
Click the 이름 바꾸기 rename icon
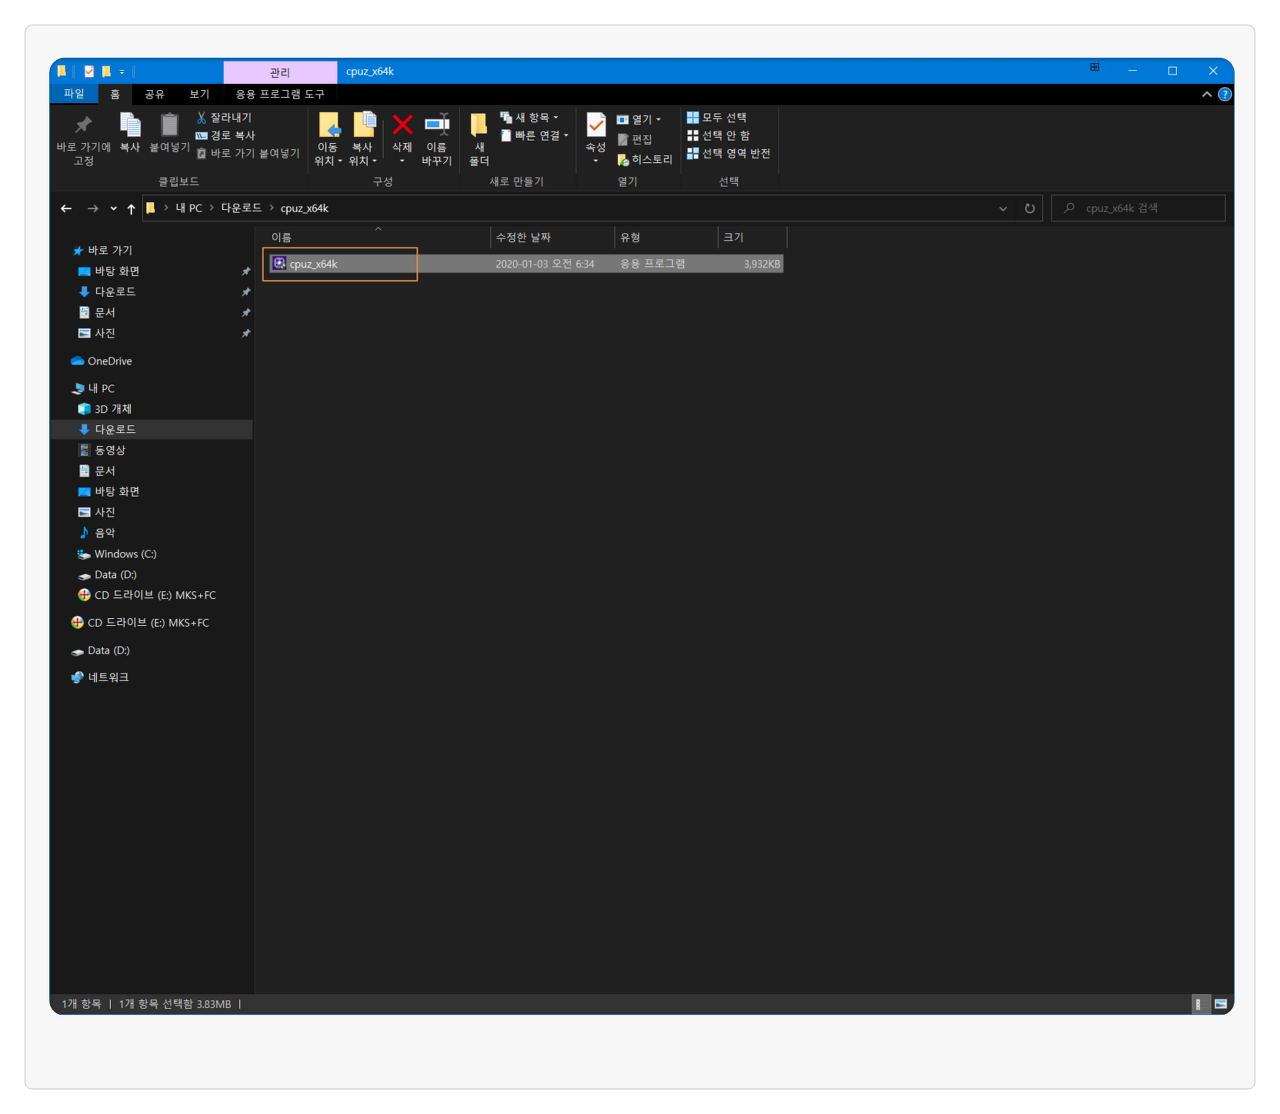pos(437,125)
